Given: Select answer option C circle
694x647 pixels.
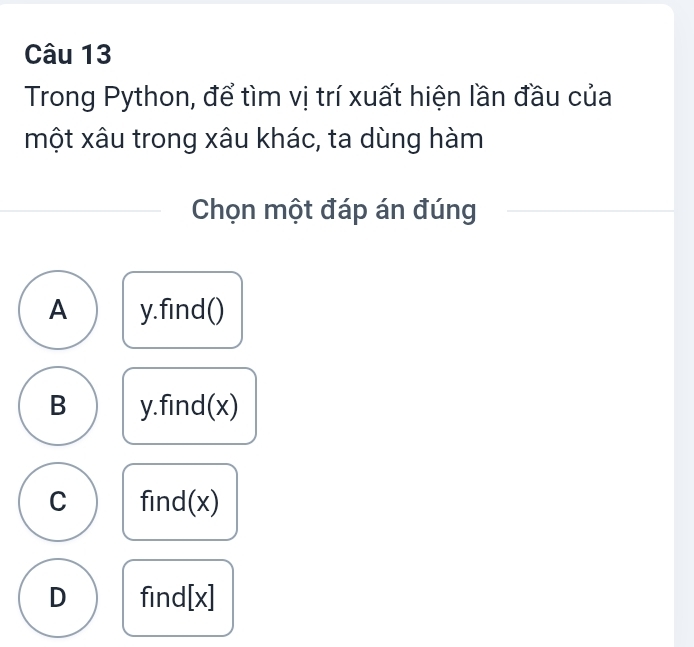Looking at the screenshot, I should tap(59, 502).
